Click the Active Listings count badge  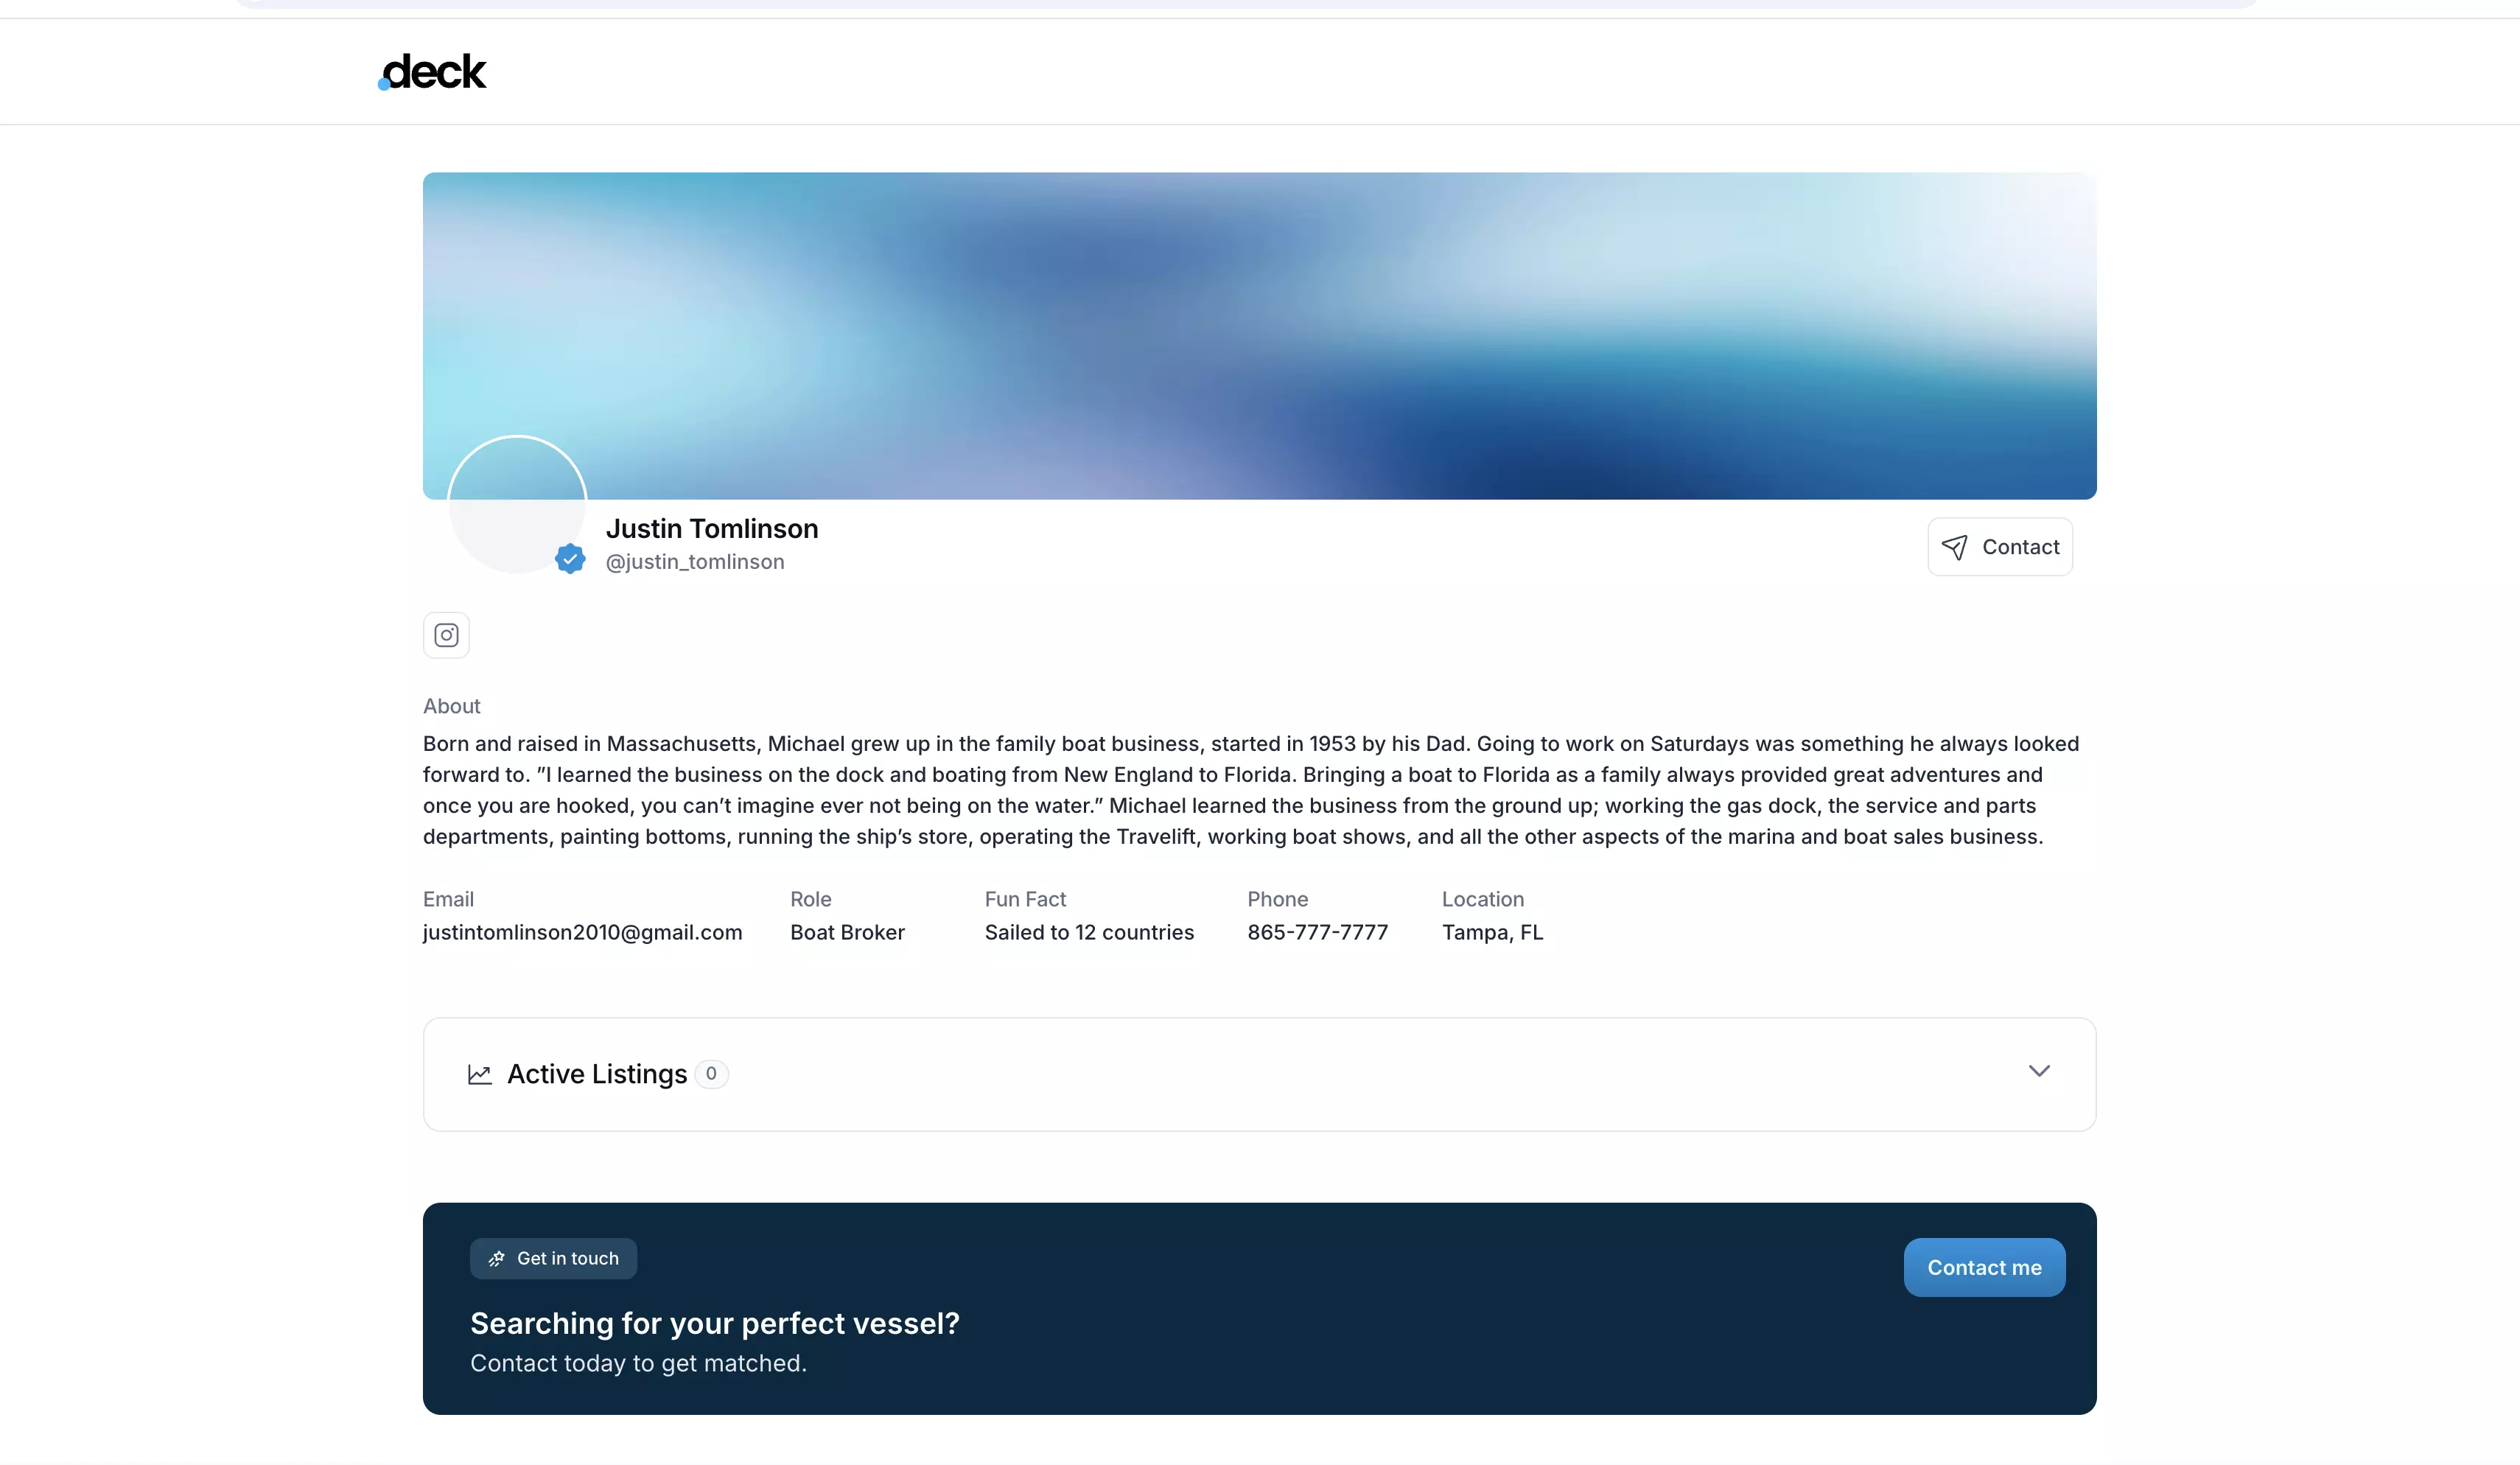click(x=711, y=1074)
